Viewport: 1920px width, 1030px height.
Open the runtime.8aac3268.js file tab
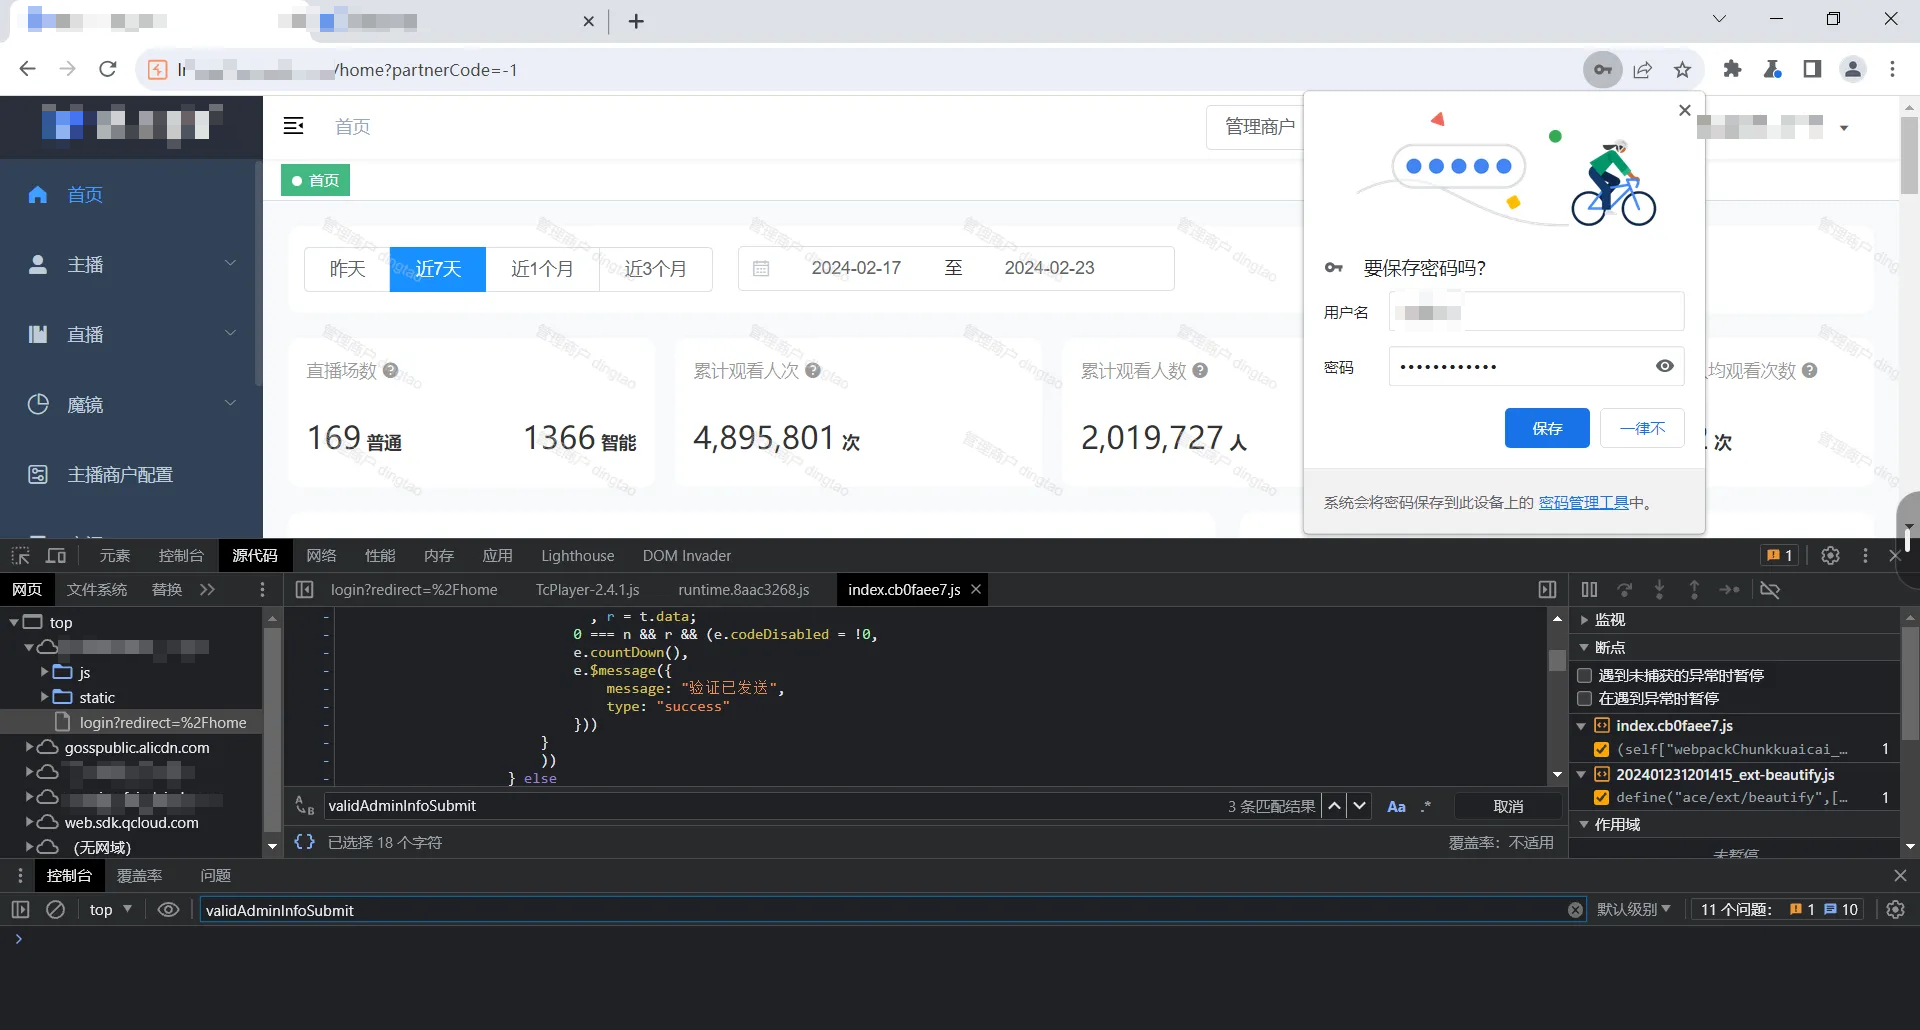(743, 590)
